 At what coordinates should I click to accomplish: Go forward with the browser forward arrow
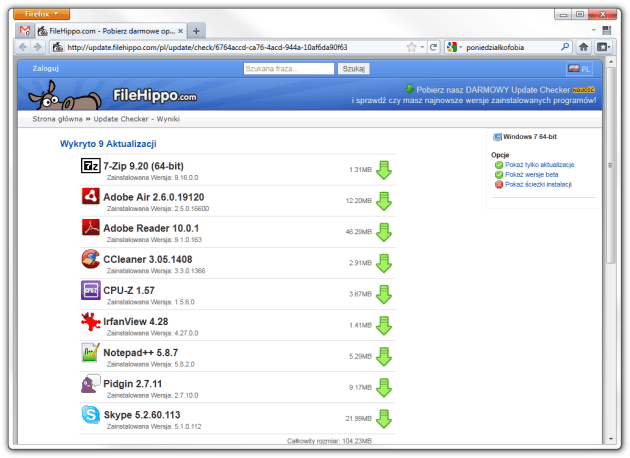pos(38,47)
